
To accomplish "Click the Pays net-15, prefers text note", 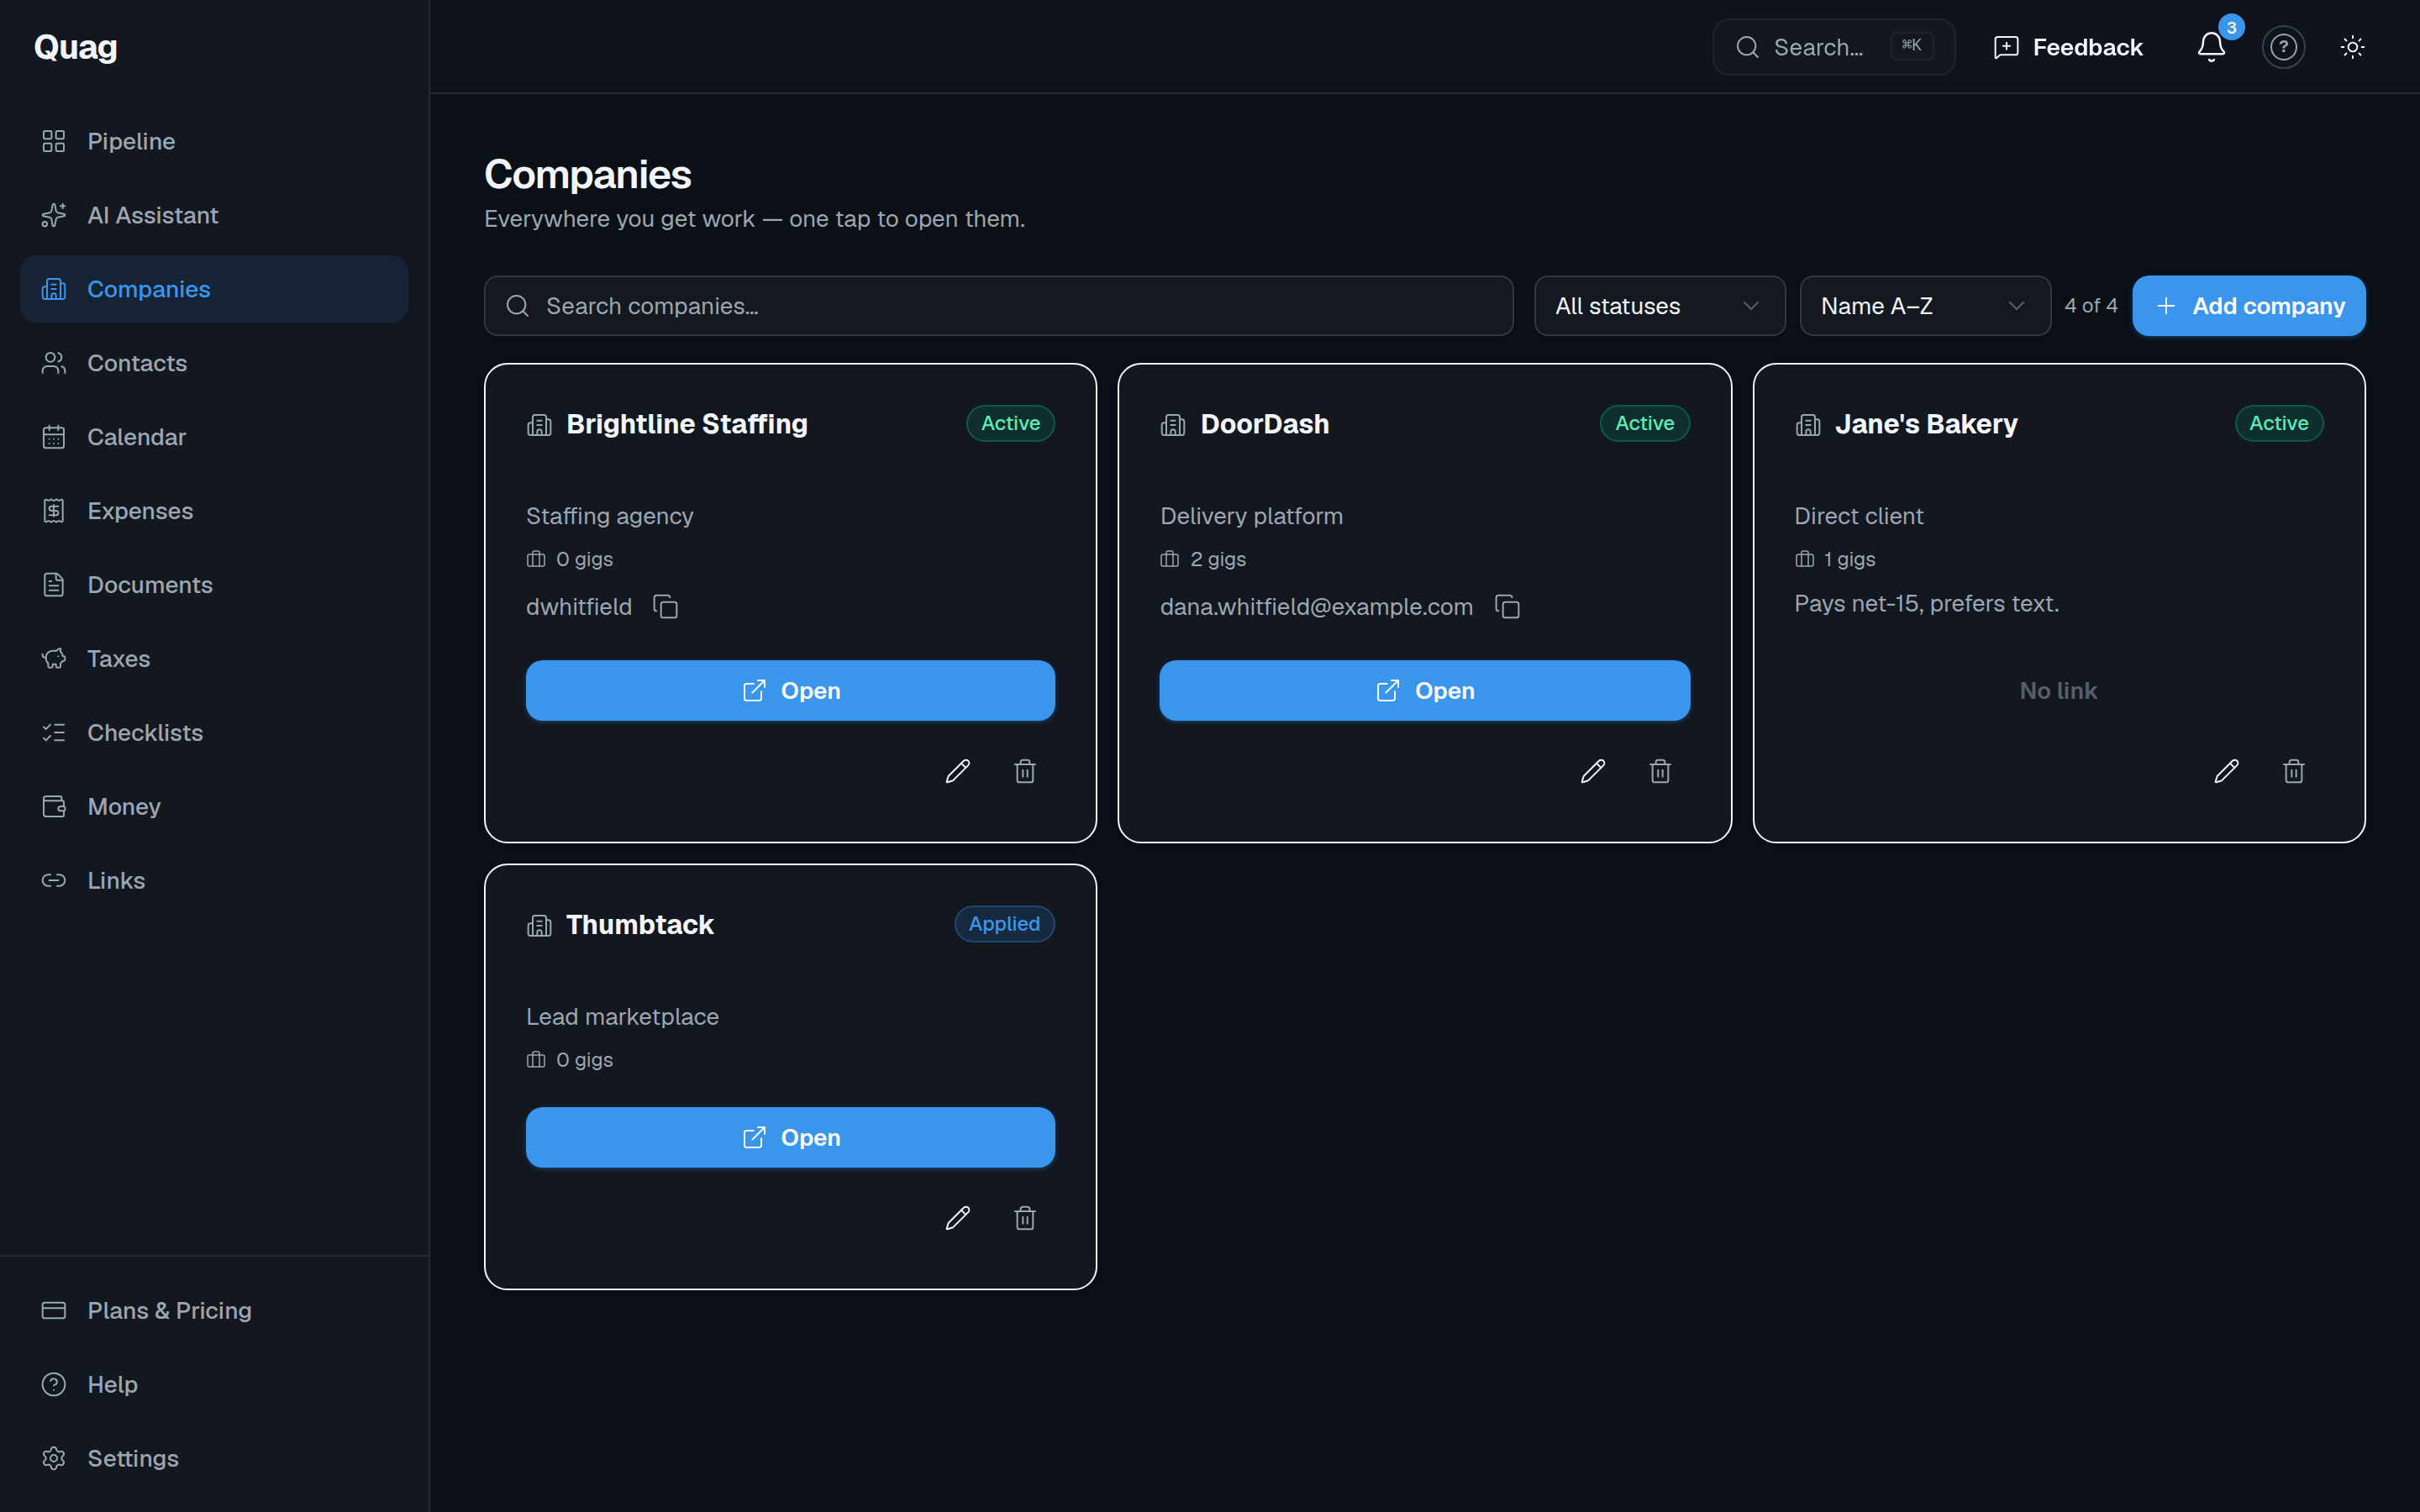I will (x=1926, y=604).
